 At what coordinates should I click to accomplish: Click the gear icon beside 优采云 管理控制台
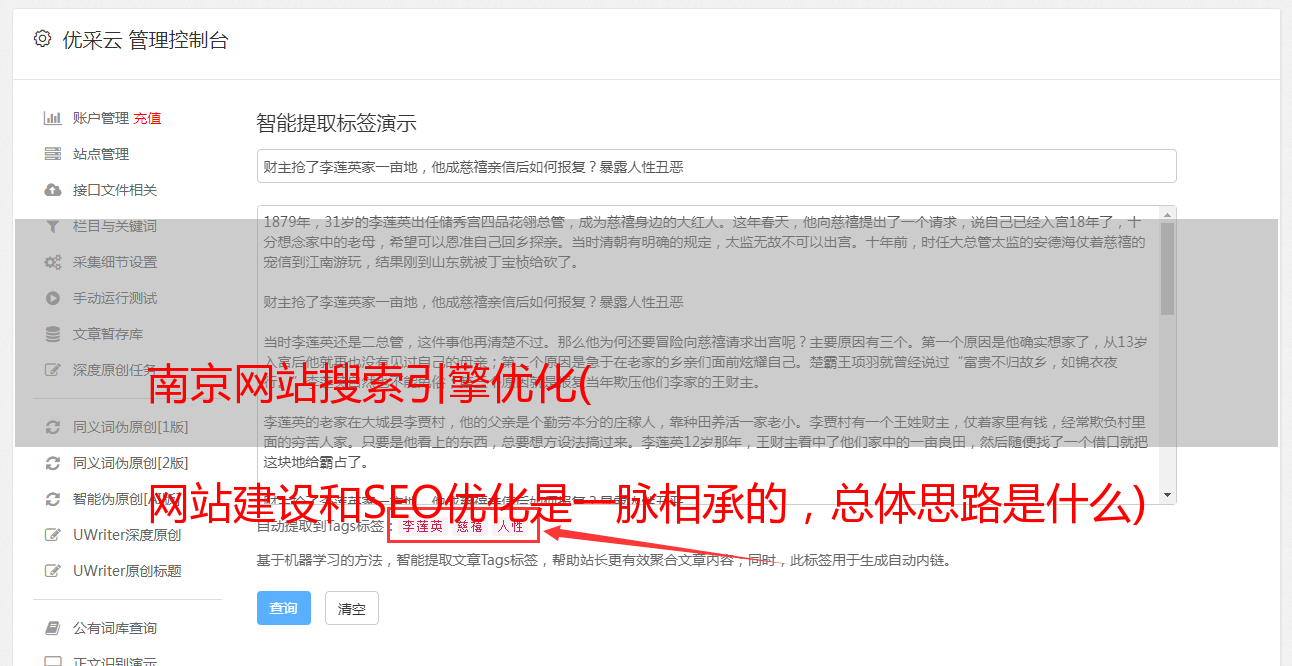pos(42,39)
